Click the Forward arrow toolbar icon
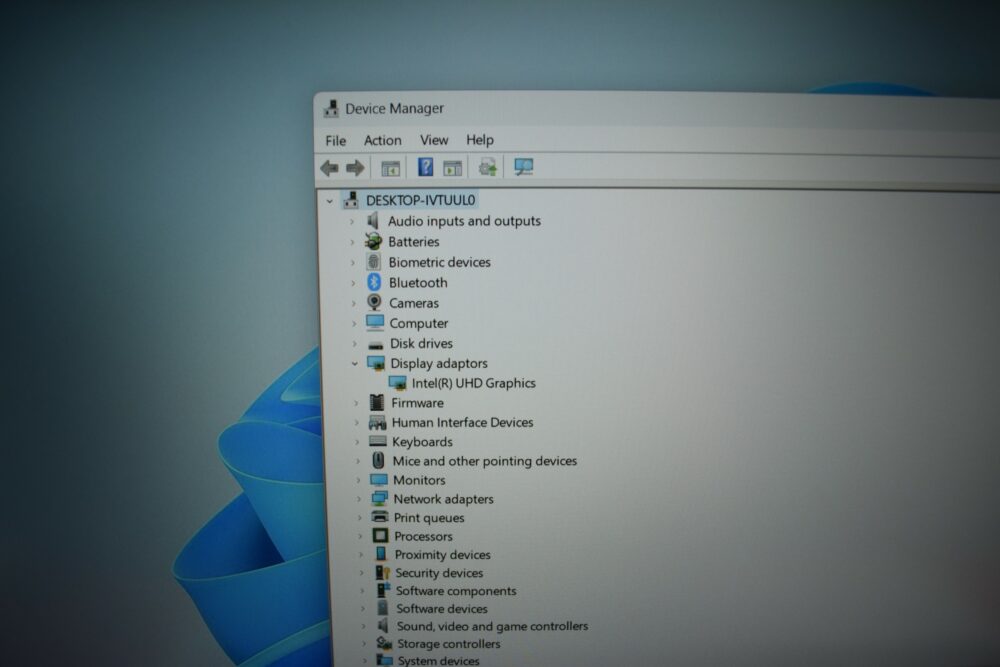This screenshot has width=1000, height=667. coord(355,168)
